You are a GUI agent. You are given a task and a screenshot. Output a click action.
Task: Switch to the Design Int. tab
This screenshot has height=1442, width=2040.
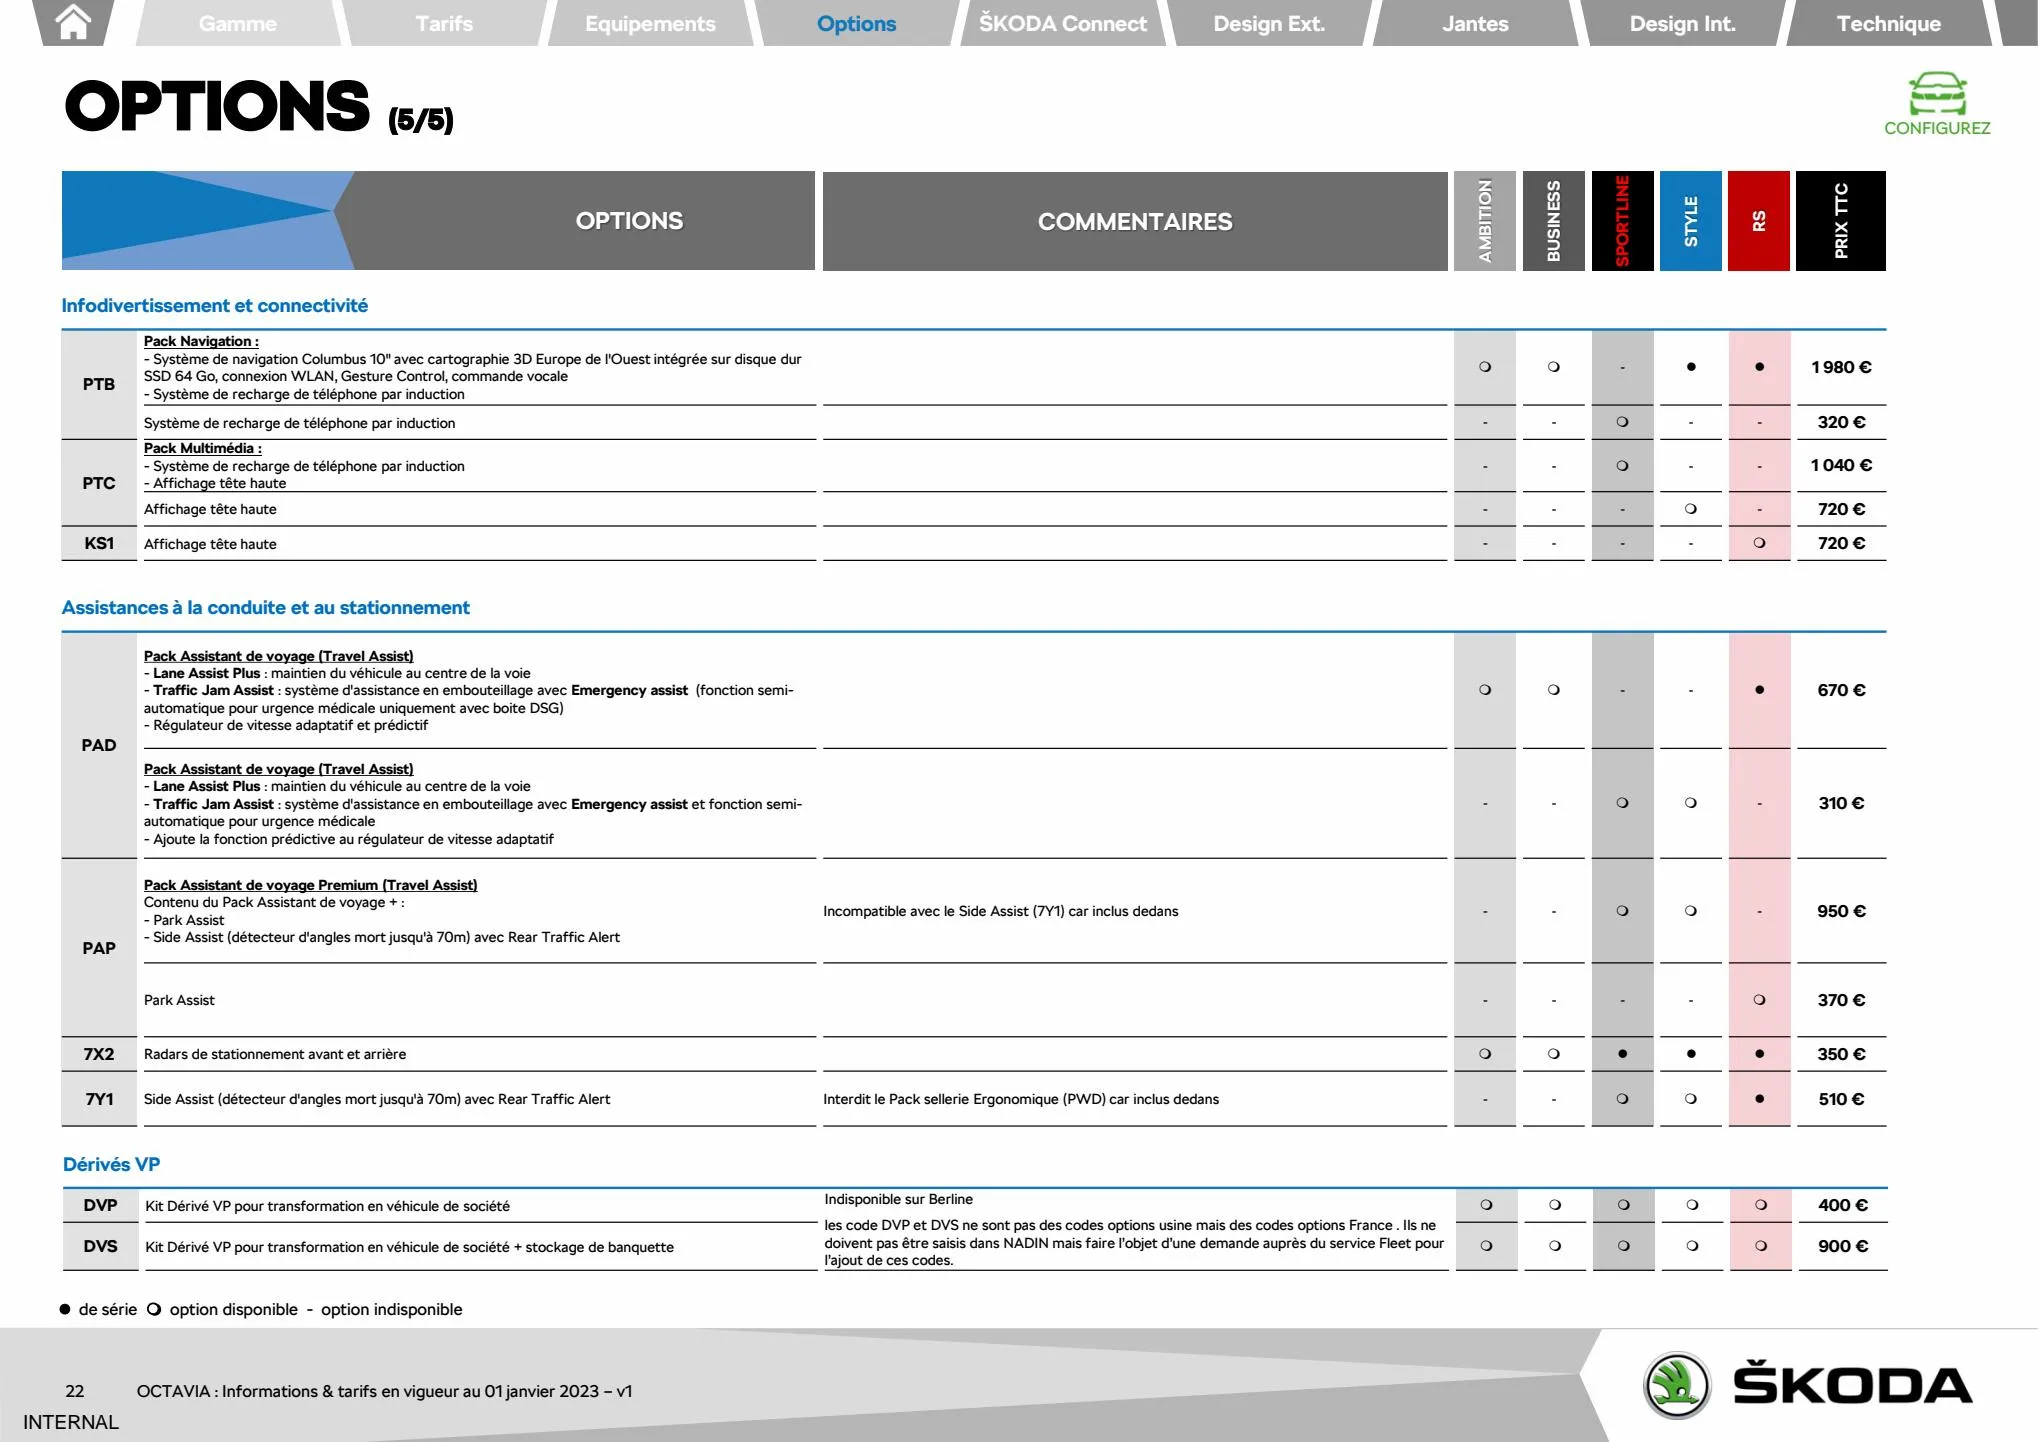coord(1682,23)
